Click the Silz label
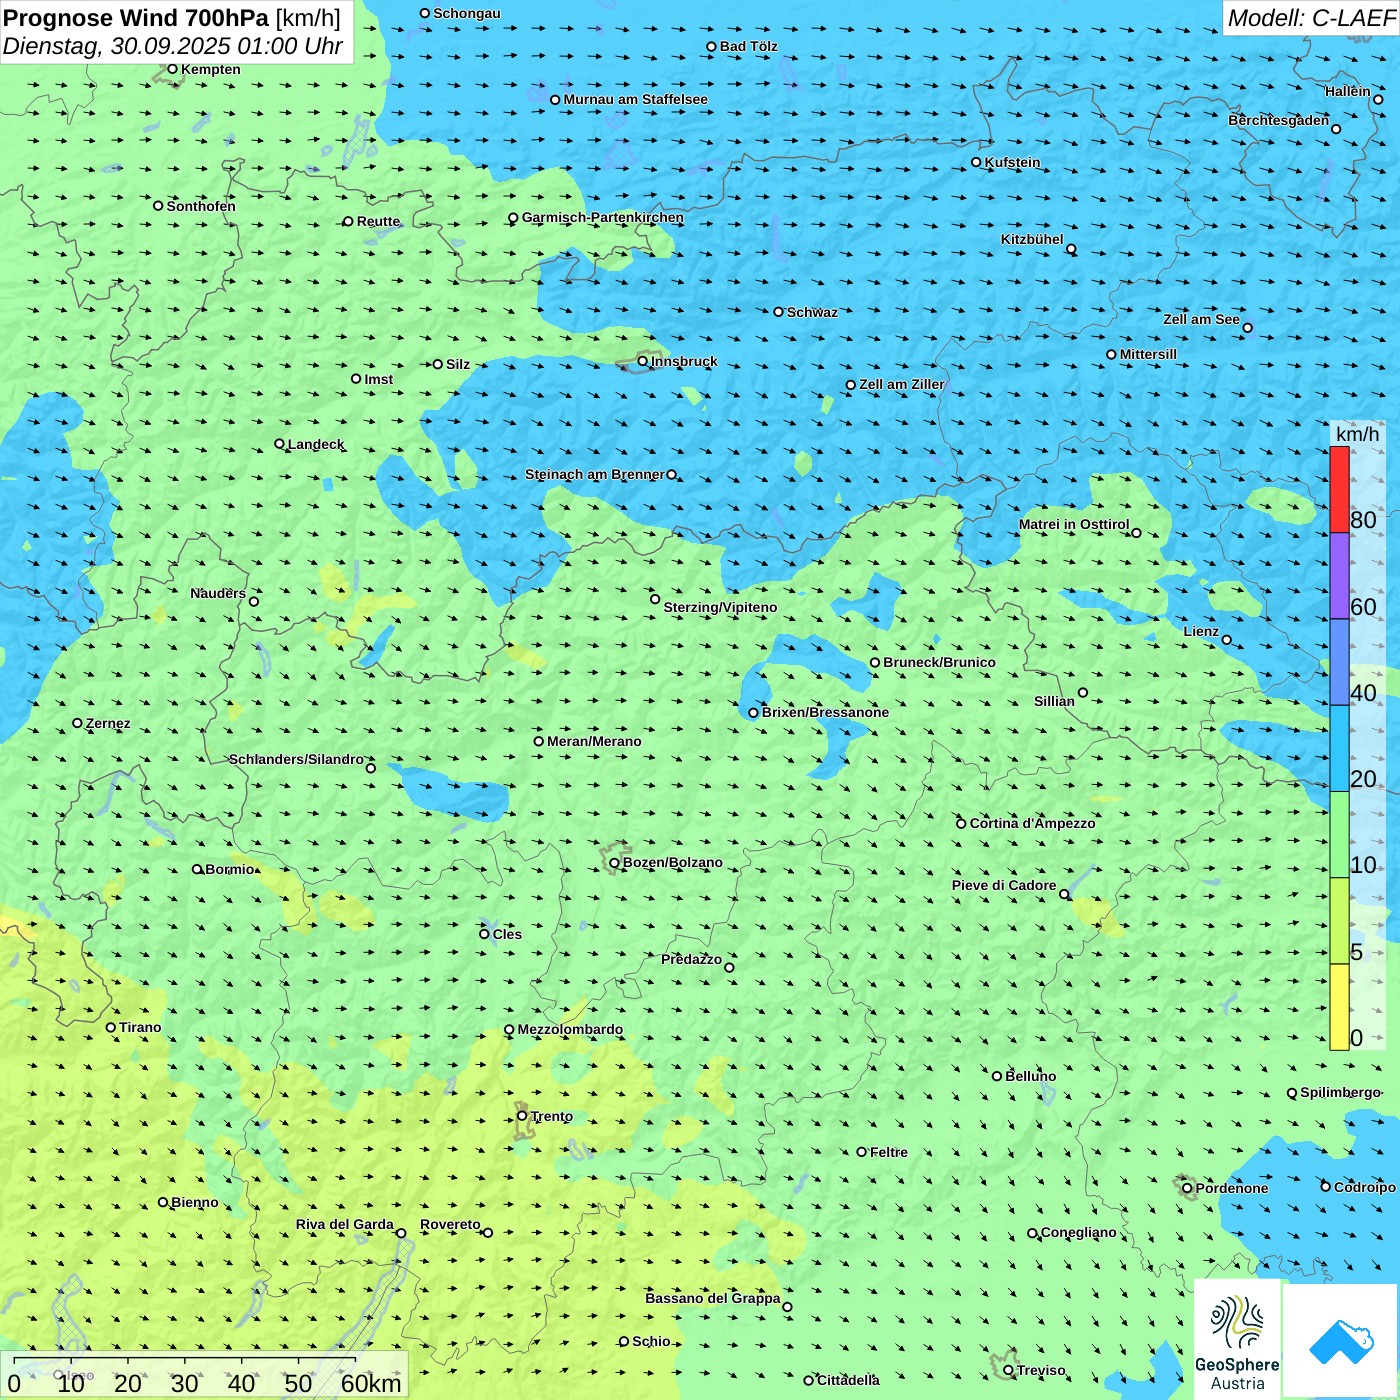 pos(458,364)
